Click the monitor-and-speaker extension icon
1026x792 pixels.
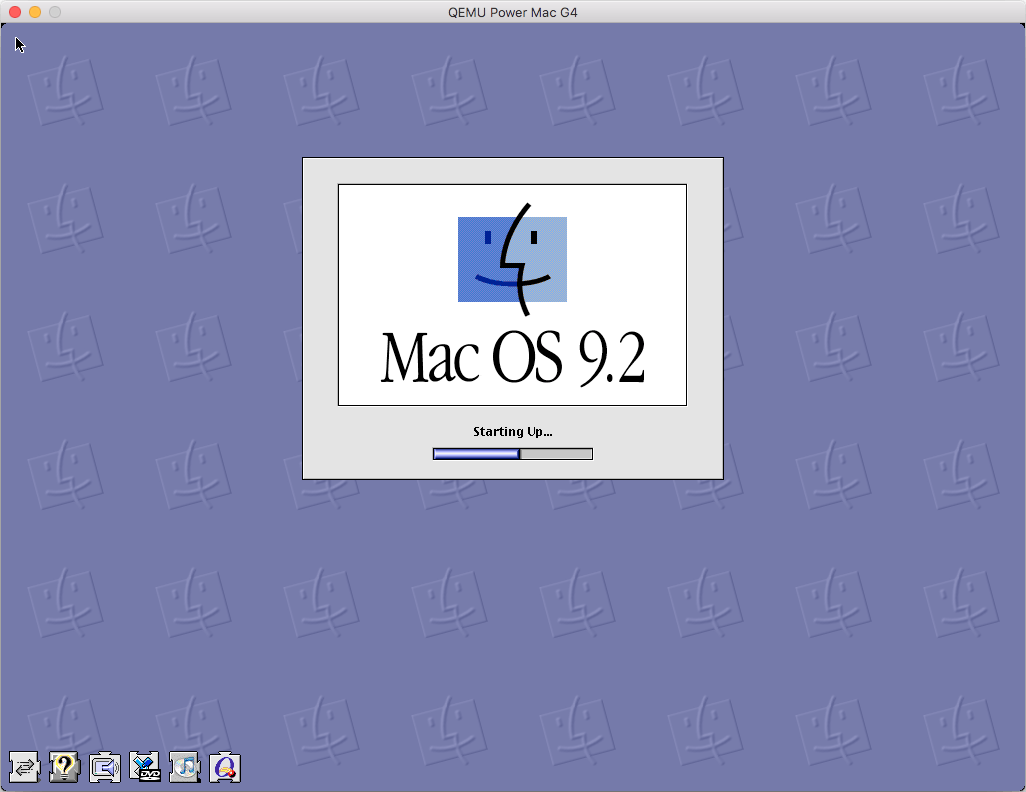click(105, 766)
